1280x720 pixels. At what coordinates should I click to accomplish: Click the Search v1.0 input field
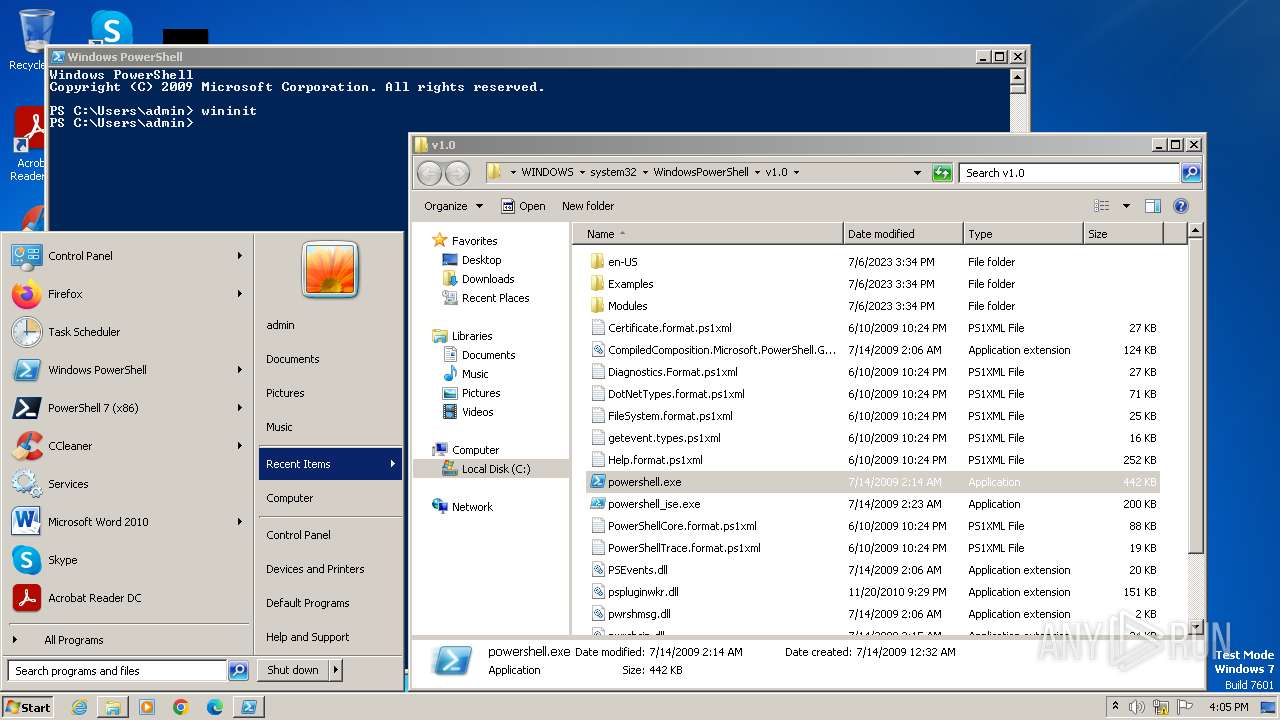click(1069, 173)
